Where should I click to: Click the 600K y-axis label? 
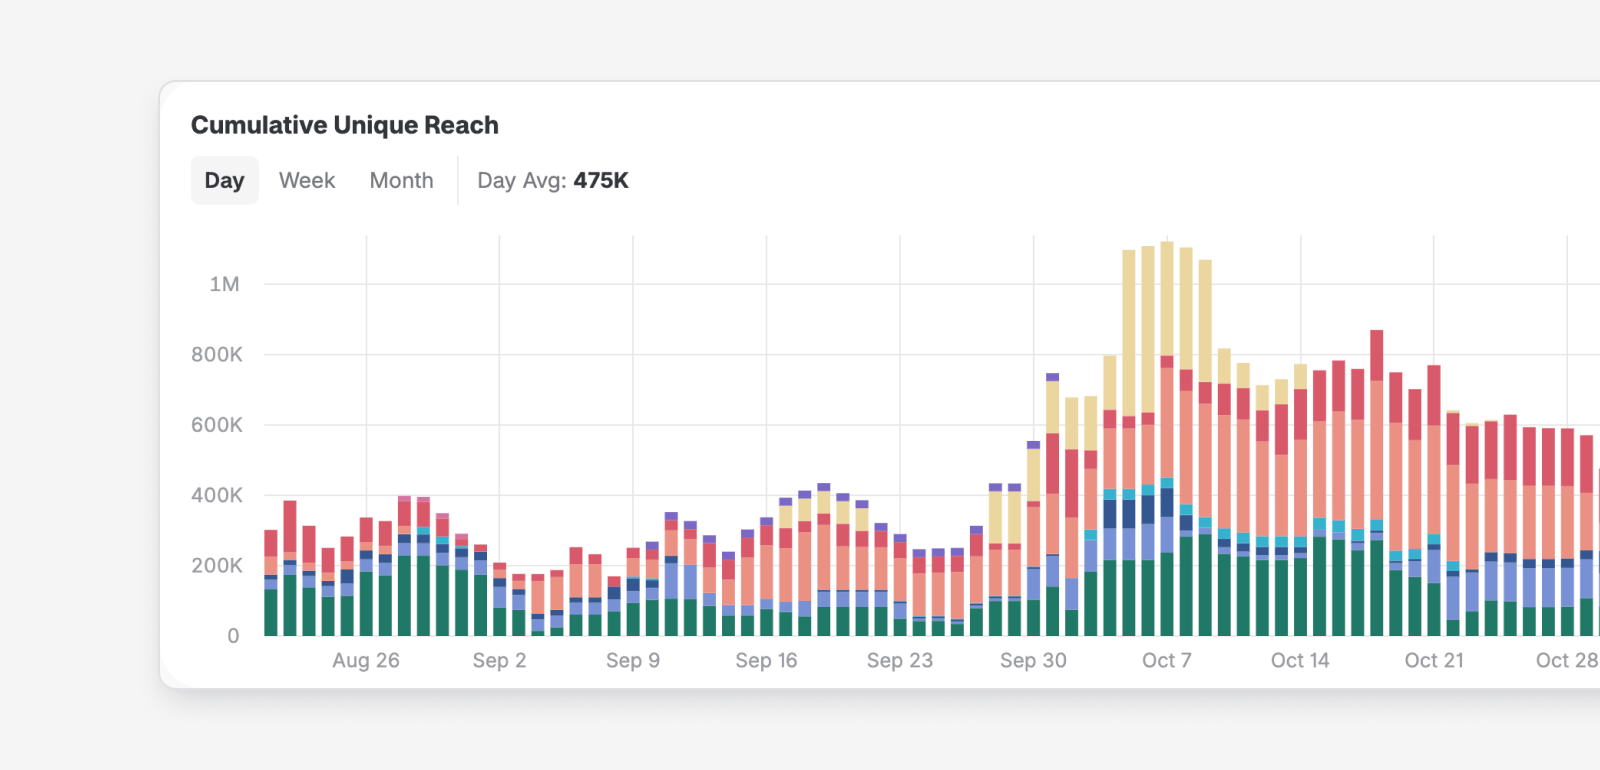click(217, 425)
